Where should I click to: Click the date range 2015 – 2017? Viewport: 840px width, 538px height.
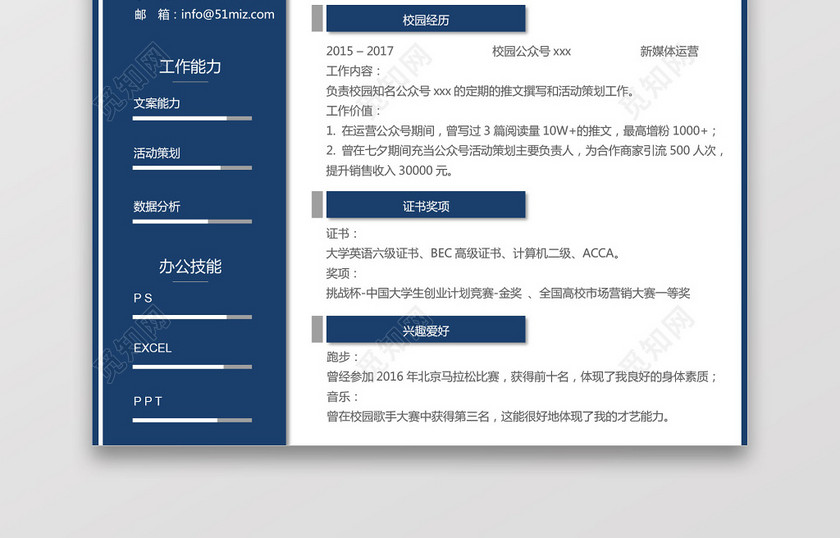point(359,51)
